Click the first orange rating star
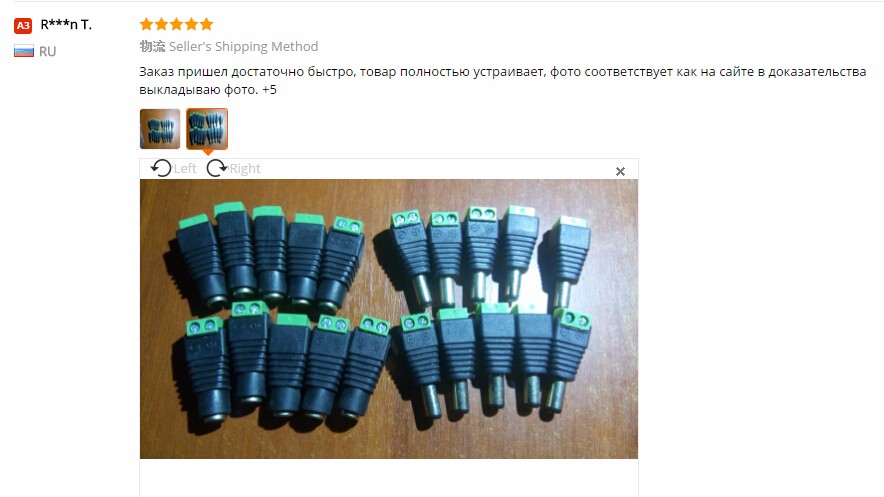 pos(146,24)
